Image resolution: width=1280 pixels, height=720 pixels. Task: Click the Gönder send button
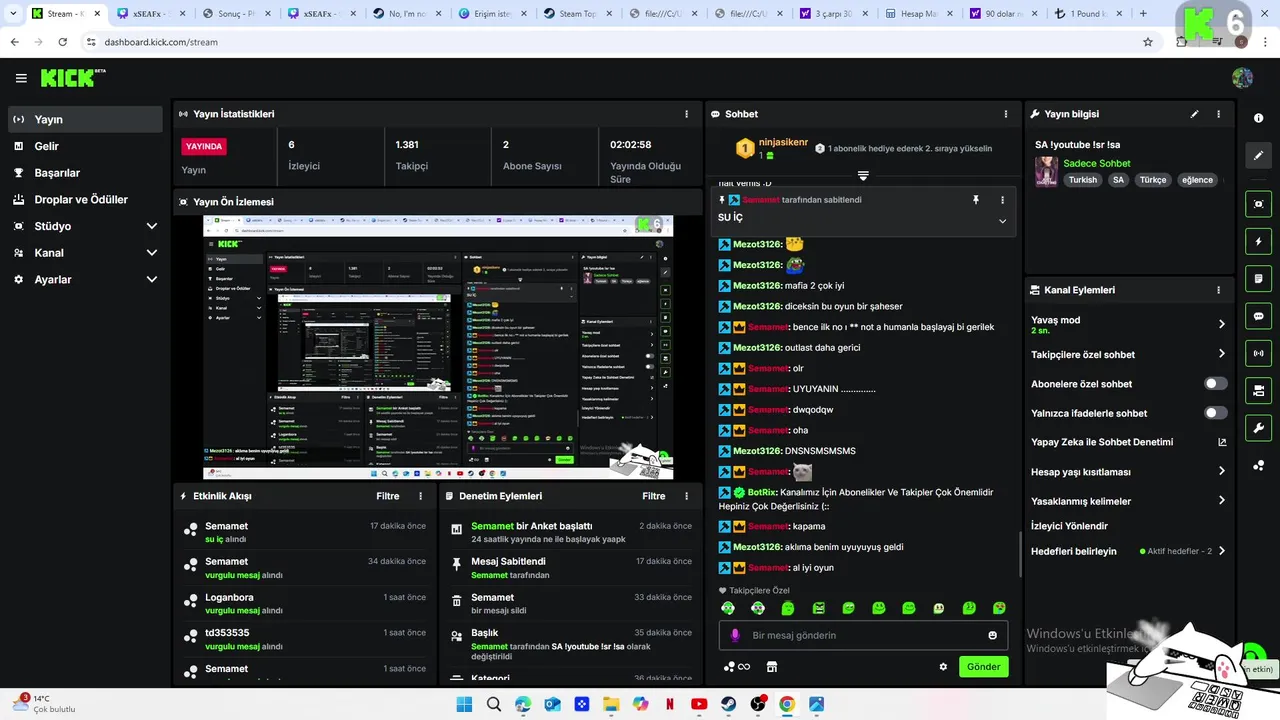(983, 667)
